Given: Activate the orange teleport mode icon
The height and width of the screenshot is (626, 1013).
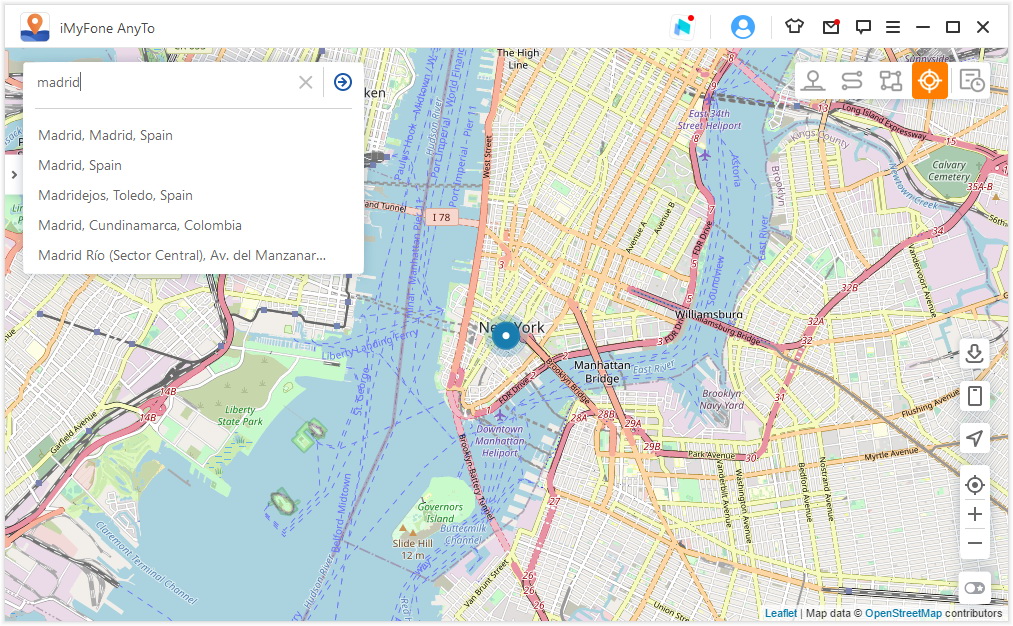Looking at the screenshot, I should pos(929,81).
